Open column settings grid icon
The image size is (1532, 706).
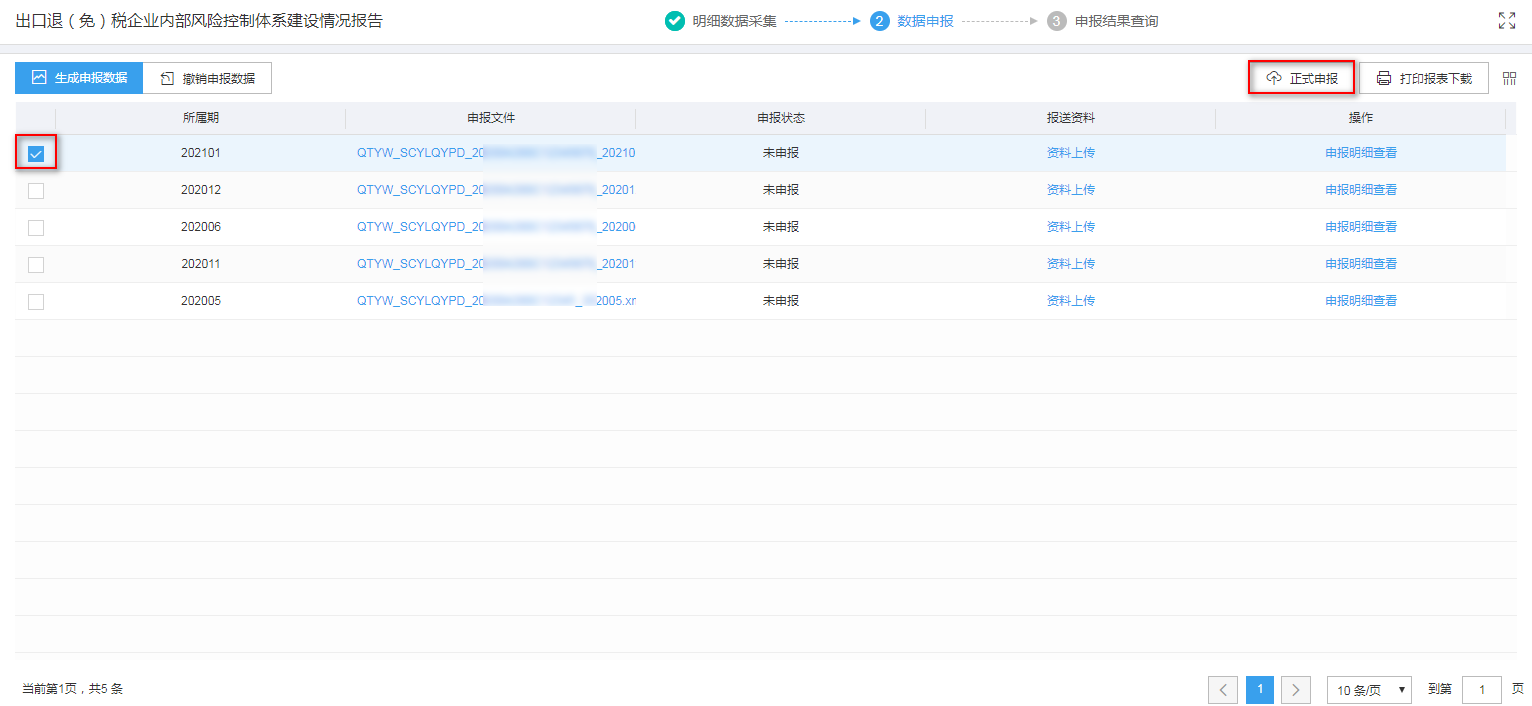[x=1510, y=78]
